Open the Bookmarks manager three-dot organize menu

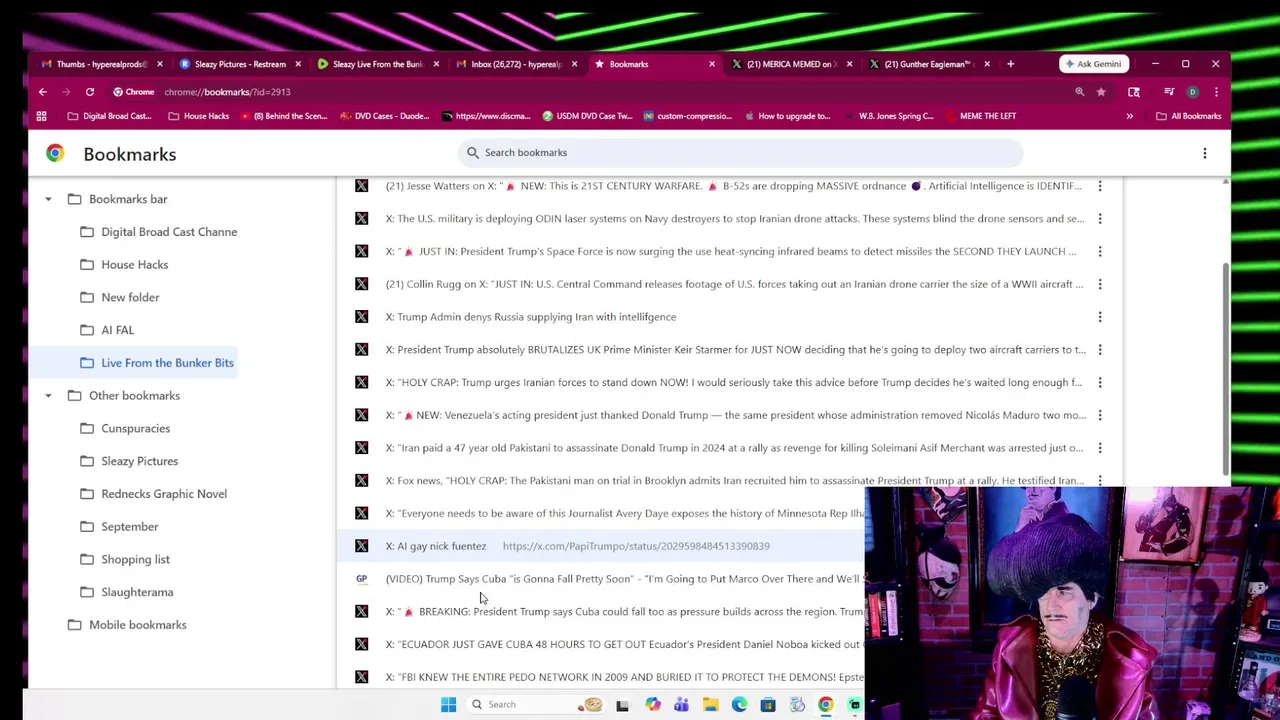[x=1205, y=153]
